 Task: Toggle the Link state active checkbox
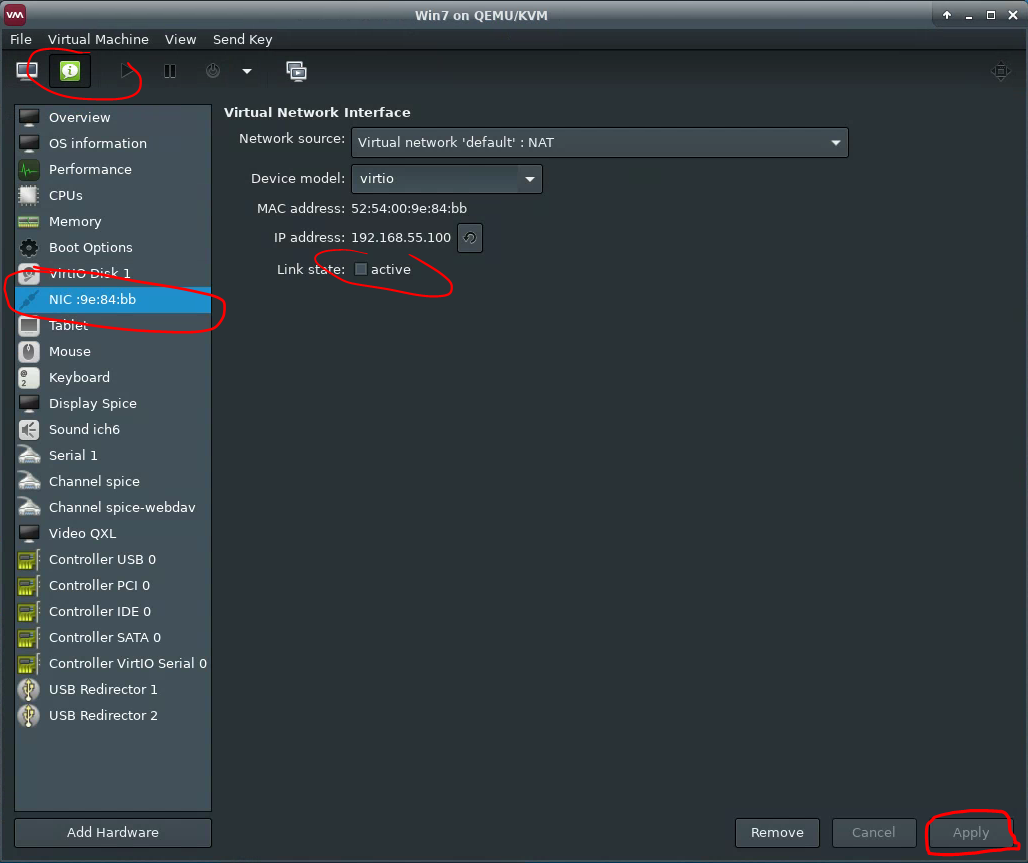(x=361, y=270)
